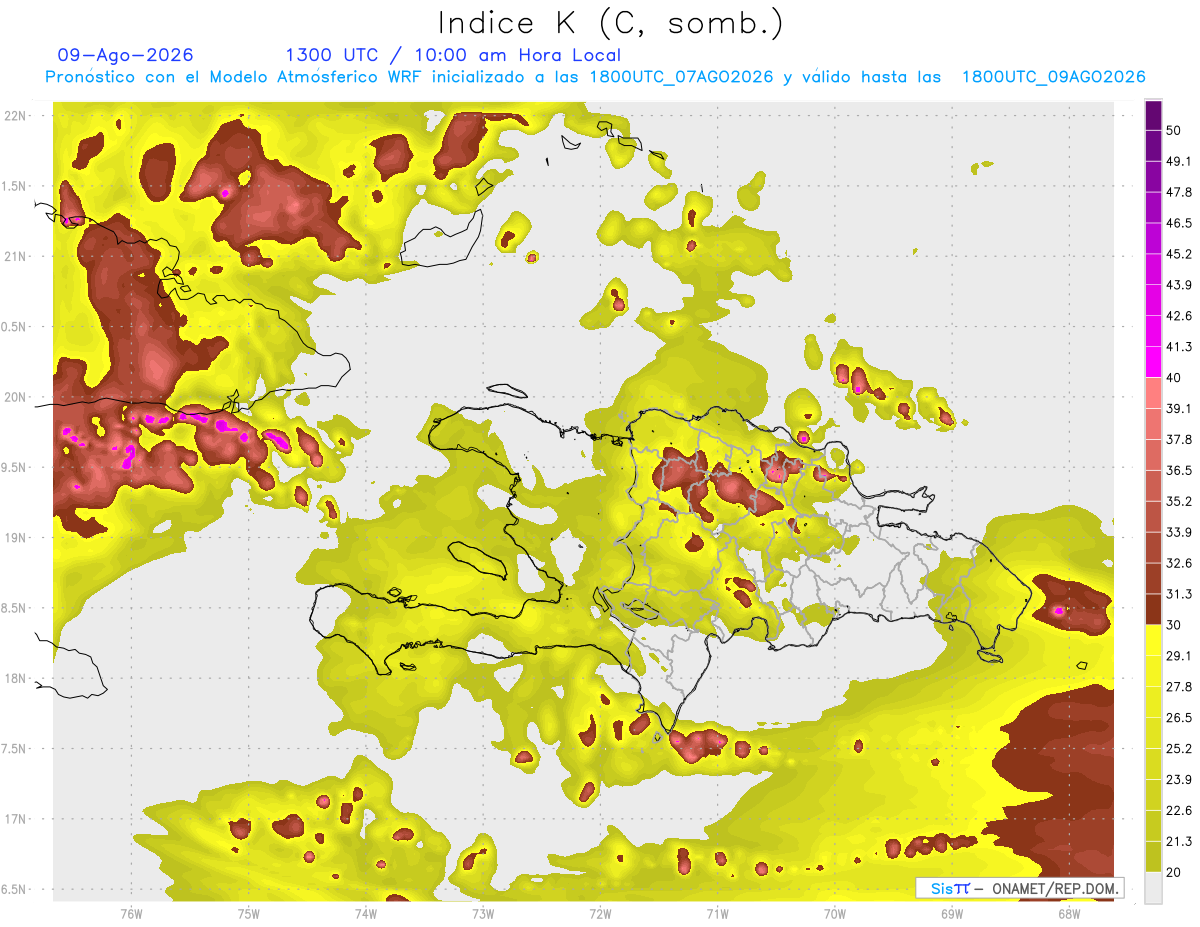Click the '75W' longitude label
The height and width of the screenshot is (927, 1200).
click(249, 913)
